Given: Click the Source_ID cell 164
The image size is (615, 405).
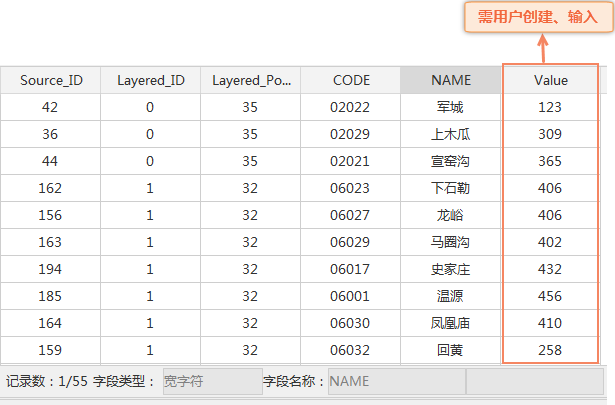Looking at the screenshot, I should point(50,323).
